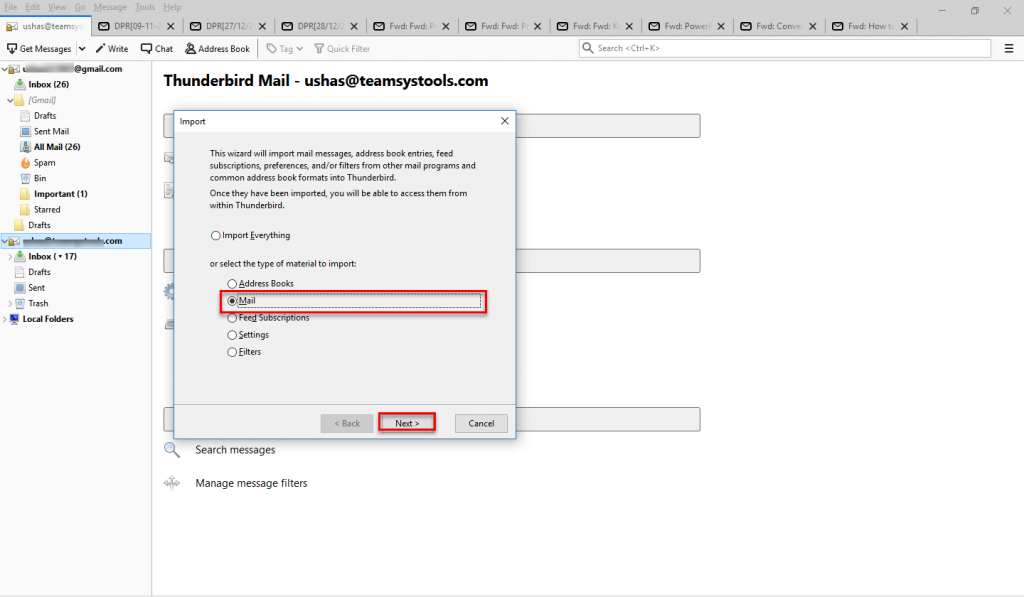
Task: Open the Tag dropdown
Action: [x=285, y=48]
